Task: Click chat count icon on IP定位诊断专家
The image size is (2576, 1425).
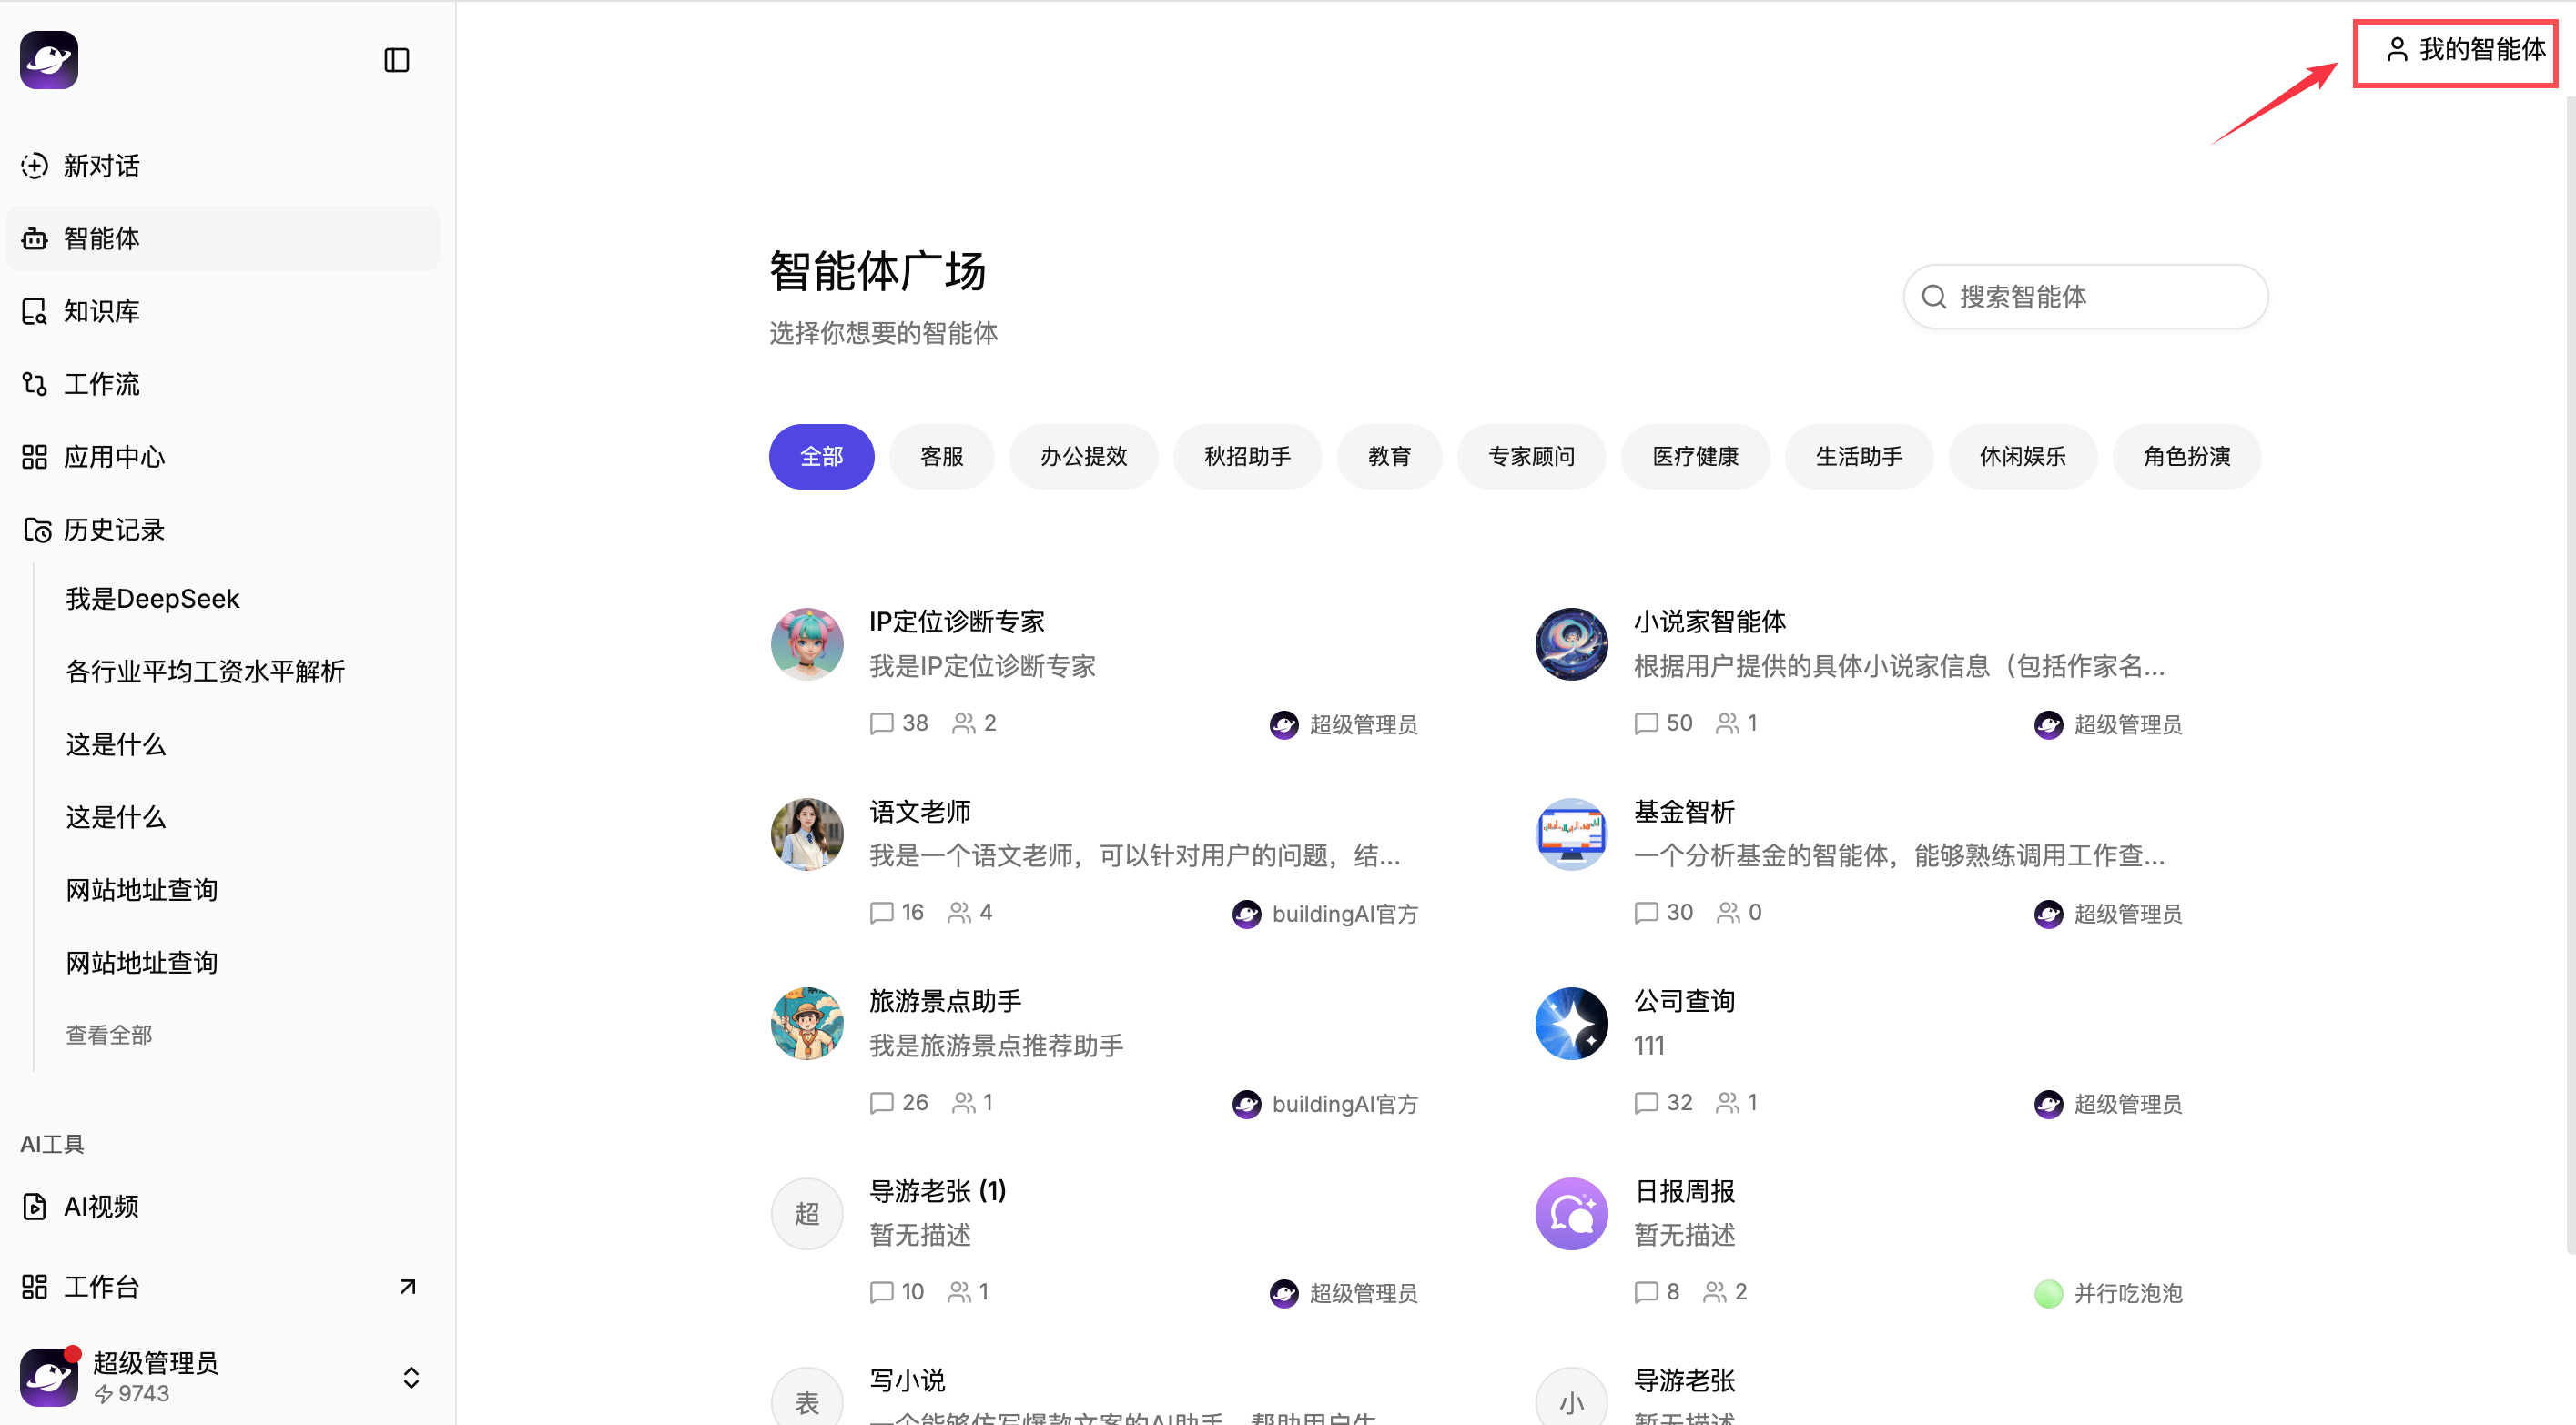Action: (881, 723)
